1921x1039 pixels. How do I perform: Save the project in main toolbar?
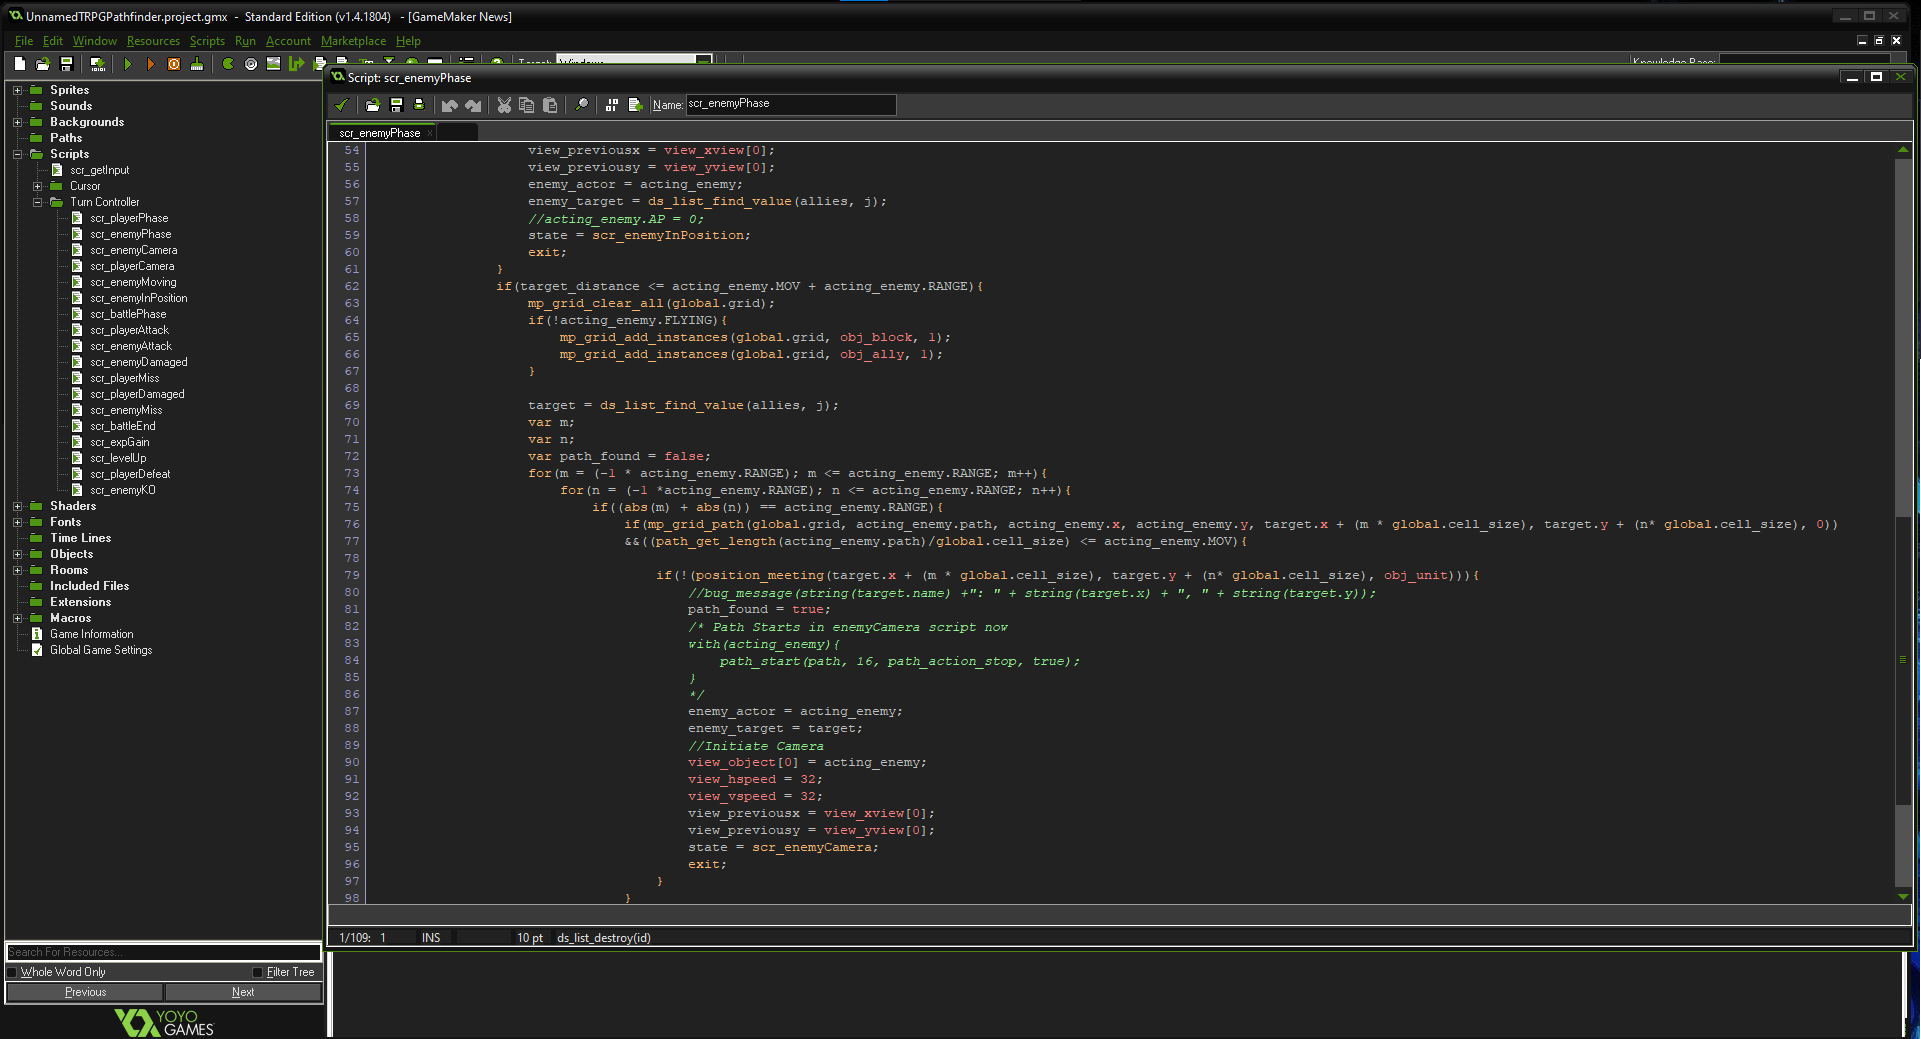[67, 64]
